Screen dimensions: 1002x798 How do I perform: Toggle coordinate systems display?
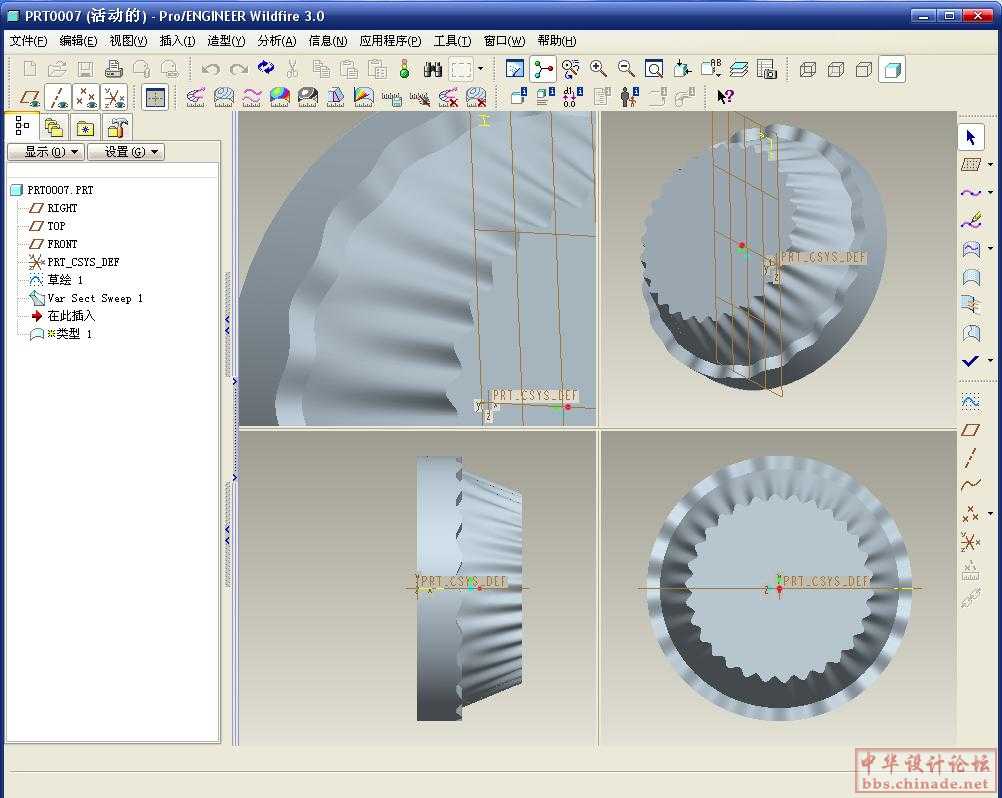click(114, 98)
